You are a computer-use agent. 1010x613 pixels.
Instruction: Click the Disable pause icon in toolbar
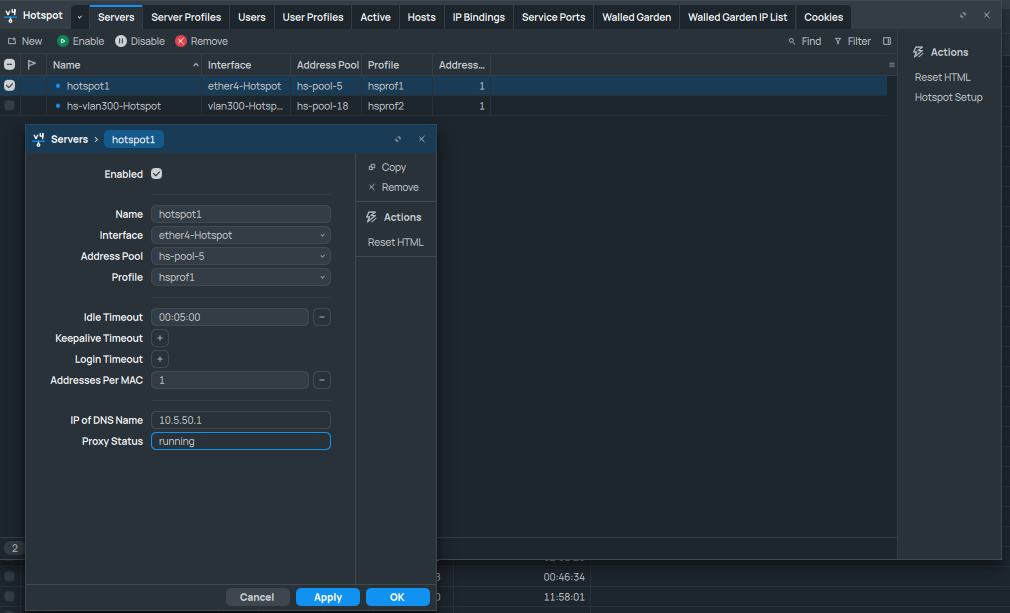pos(121,41)
